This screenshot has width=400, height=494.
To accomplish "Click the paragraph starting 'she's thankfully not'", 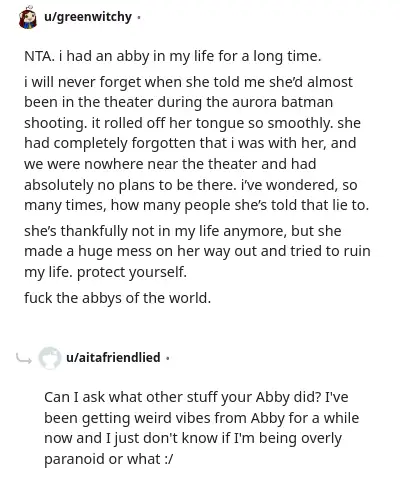I will coord(197,252).
